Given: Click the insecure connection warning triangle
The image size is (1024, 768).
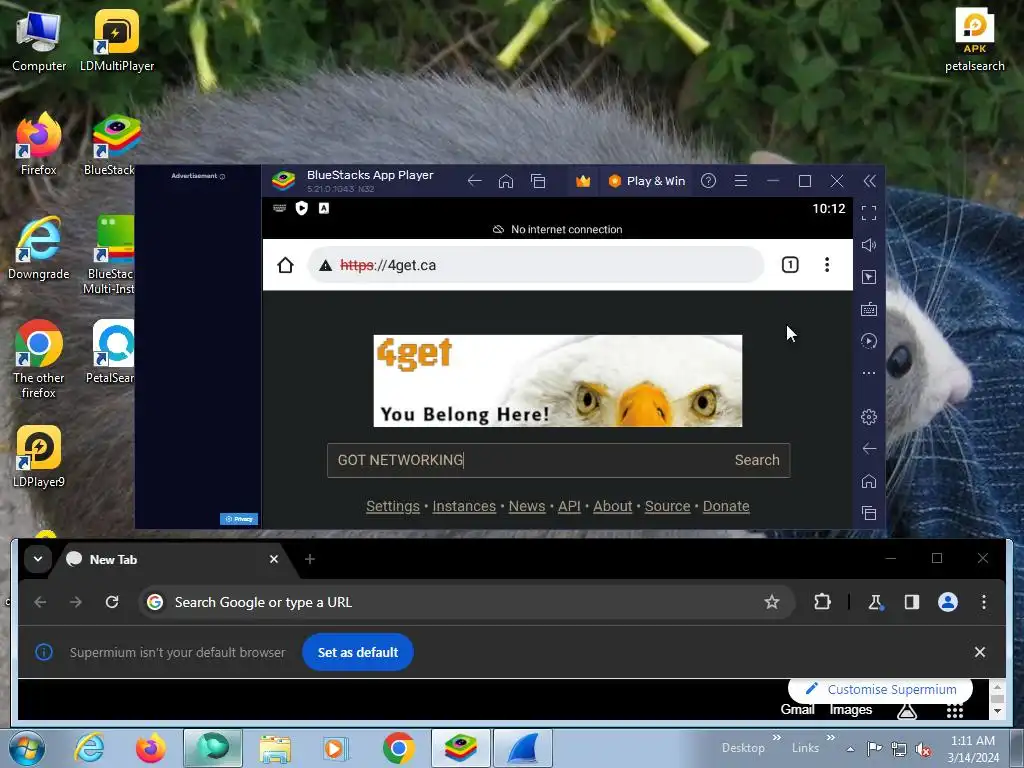Looking at the screenshot, I should click(x=325, y=265).
